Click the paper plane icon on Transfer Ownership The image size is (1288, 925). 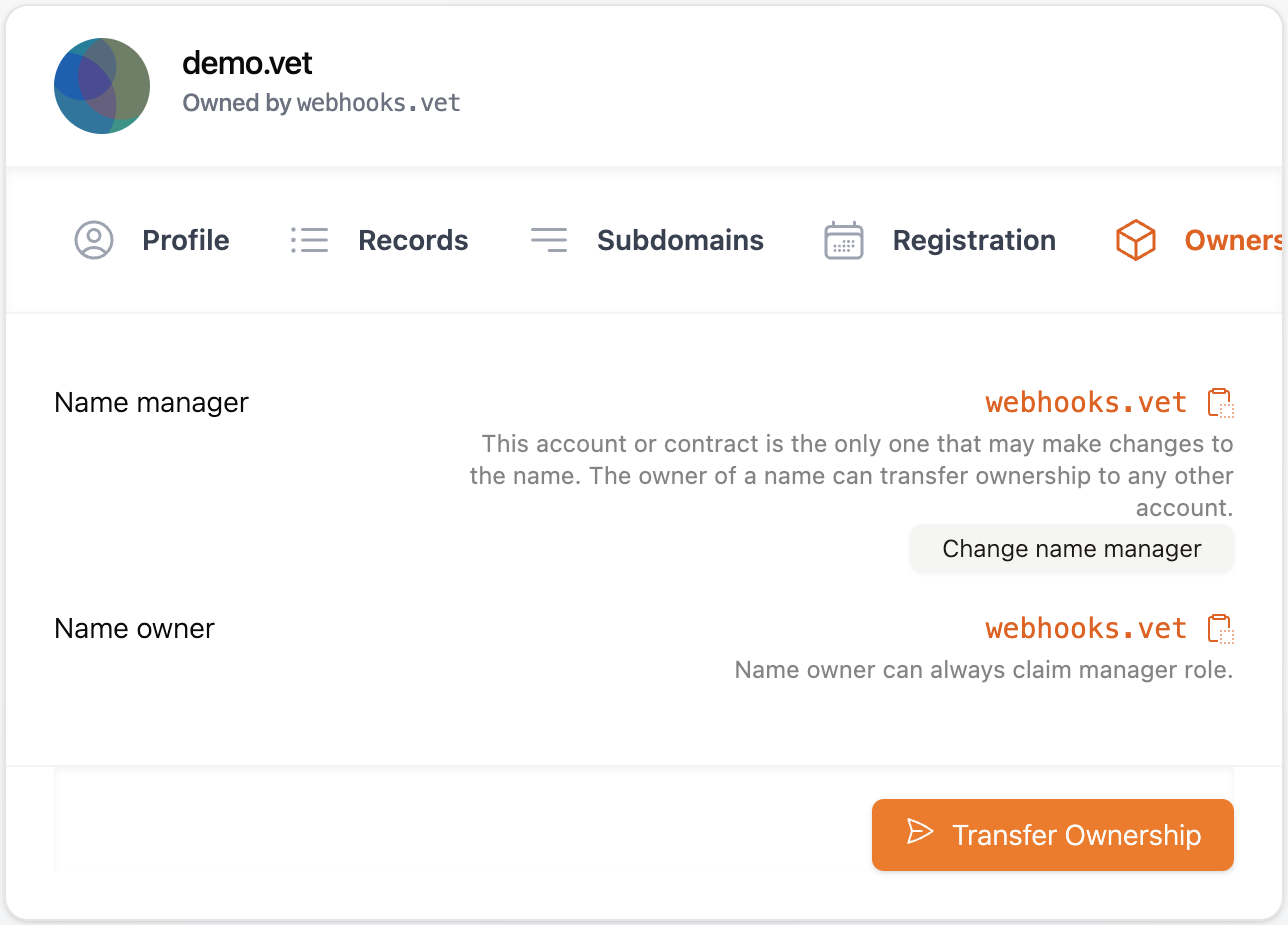(919, 833)
